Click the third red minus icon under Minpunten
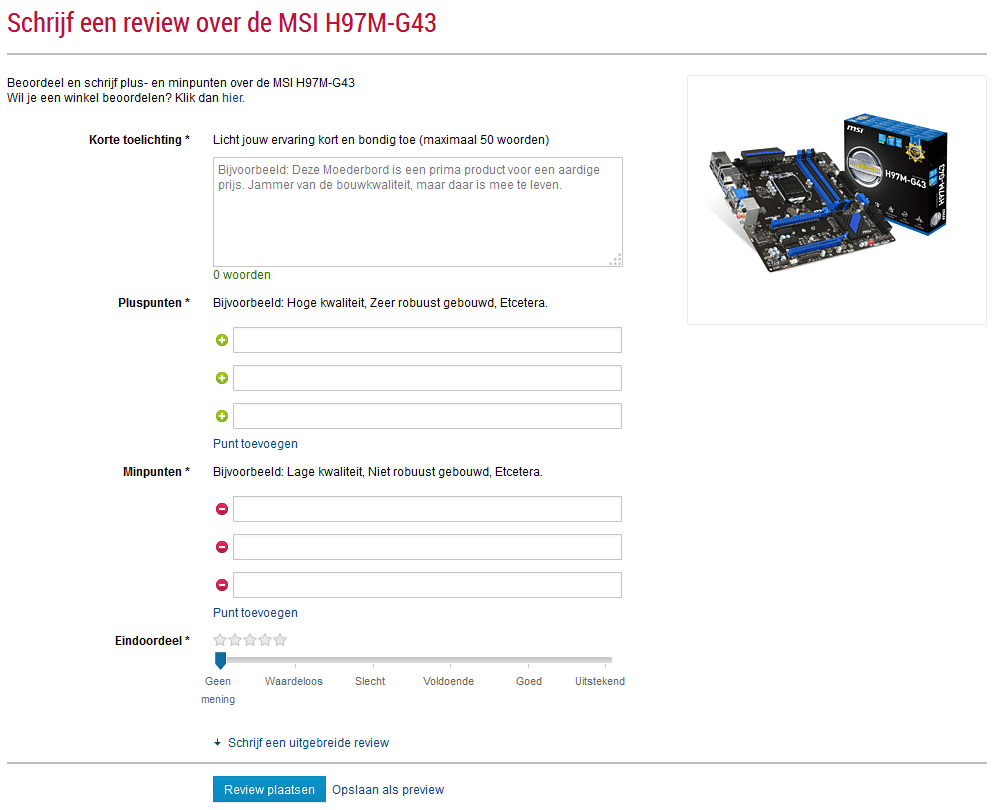 click(222, 585)
